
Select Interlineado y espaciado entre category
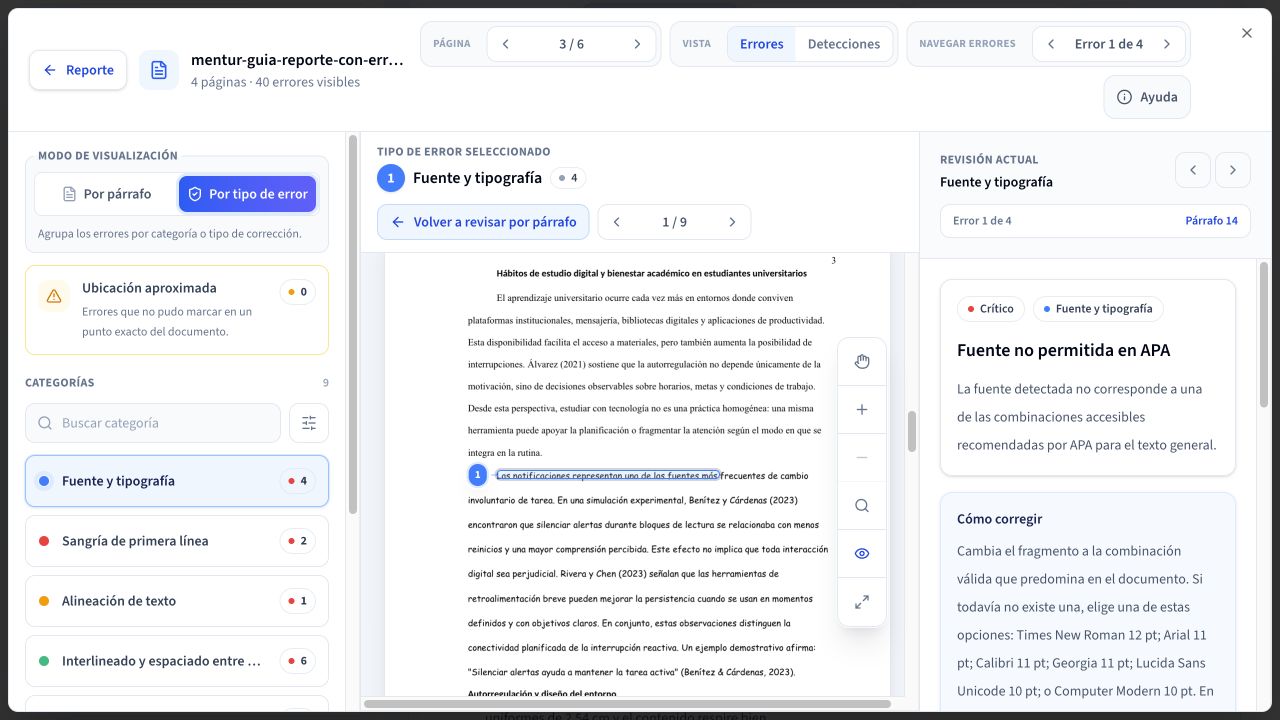(x=177, y=661)
